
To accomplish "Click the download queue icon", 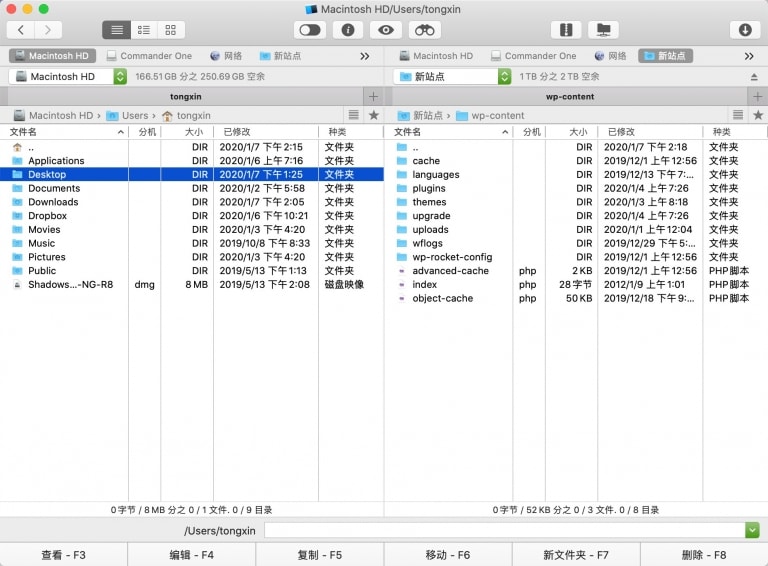I will [x=745, y=30].
